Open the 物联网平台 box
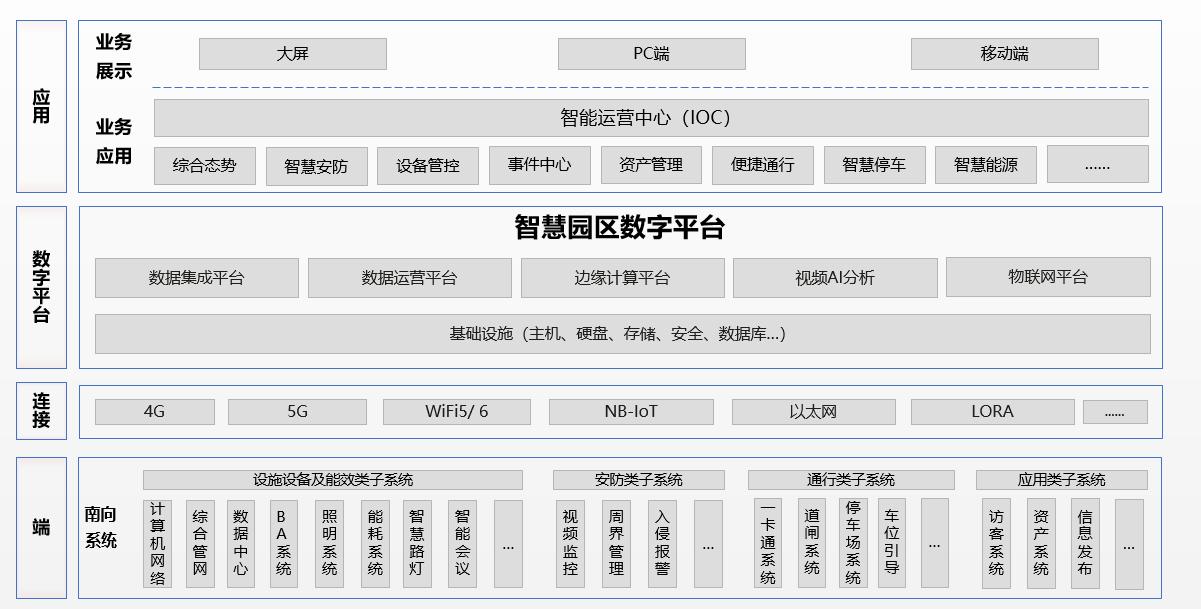This screenshot has height=609, width=1201. [1047, 277]
